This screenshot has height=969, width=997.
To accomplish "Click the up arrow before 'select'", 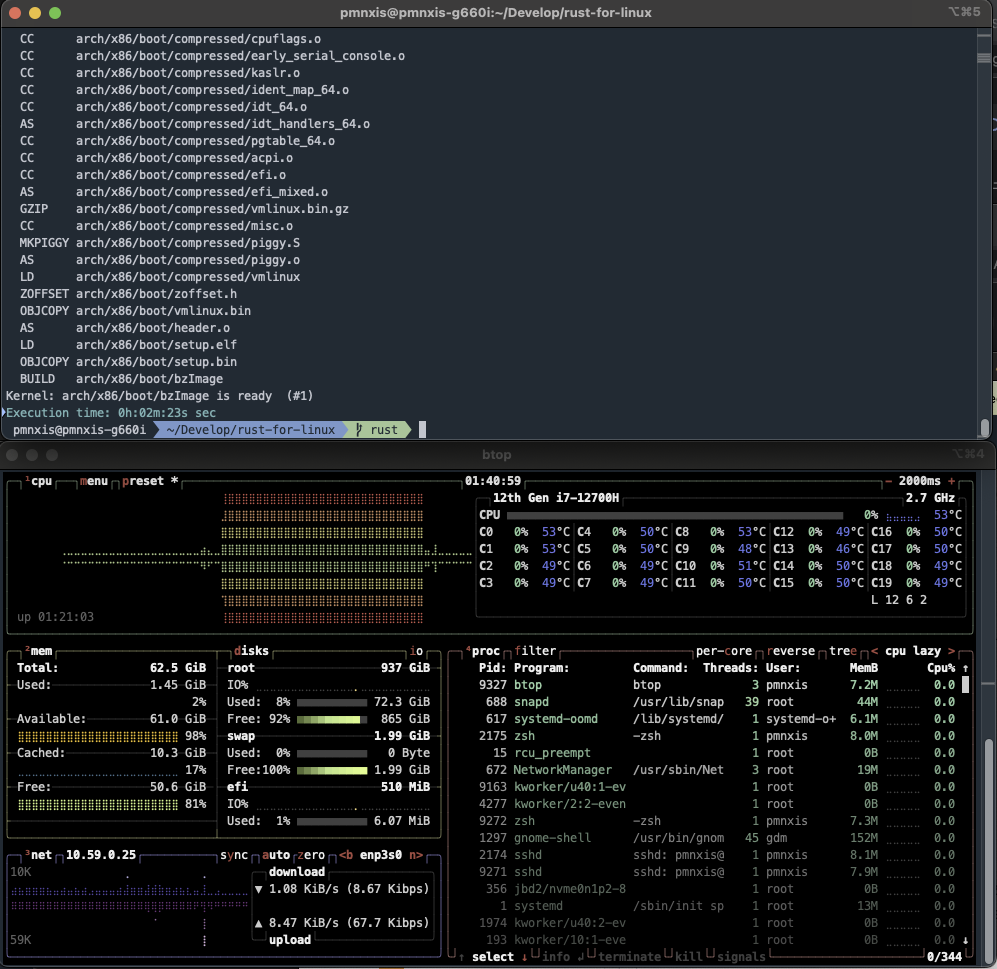I will pyautogui.click(x=461, y=957).
